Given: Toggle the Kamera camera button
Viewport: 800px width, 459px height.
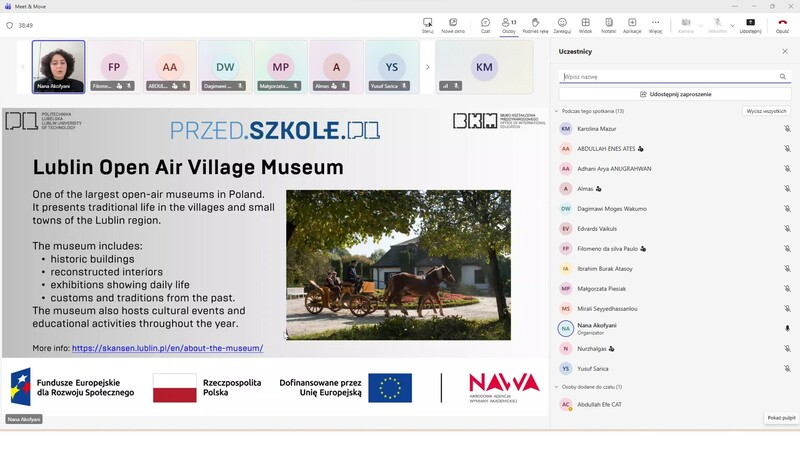Looking at the screenshot, I should coord(685,24).
